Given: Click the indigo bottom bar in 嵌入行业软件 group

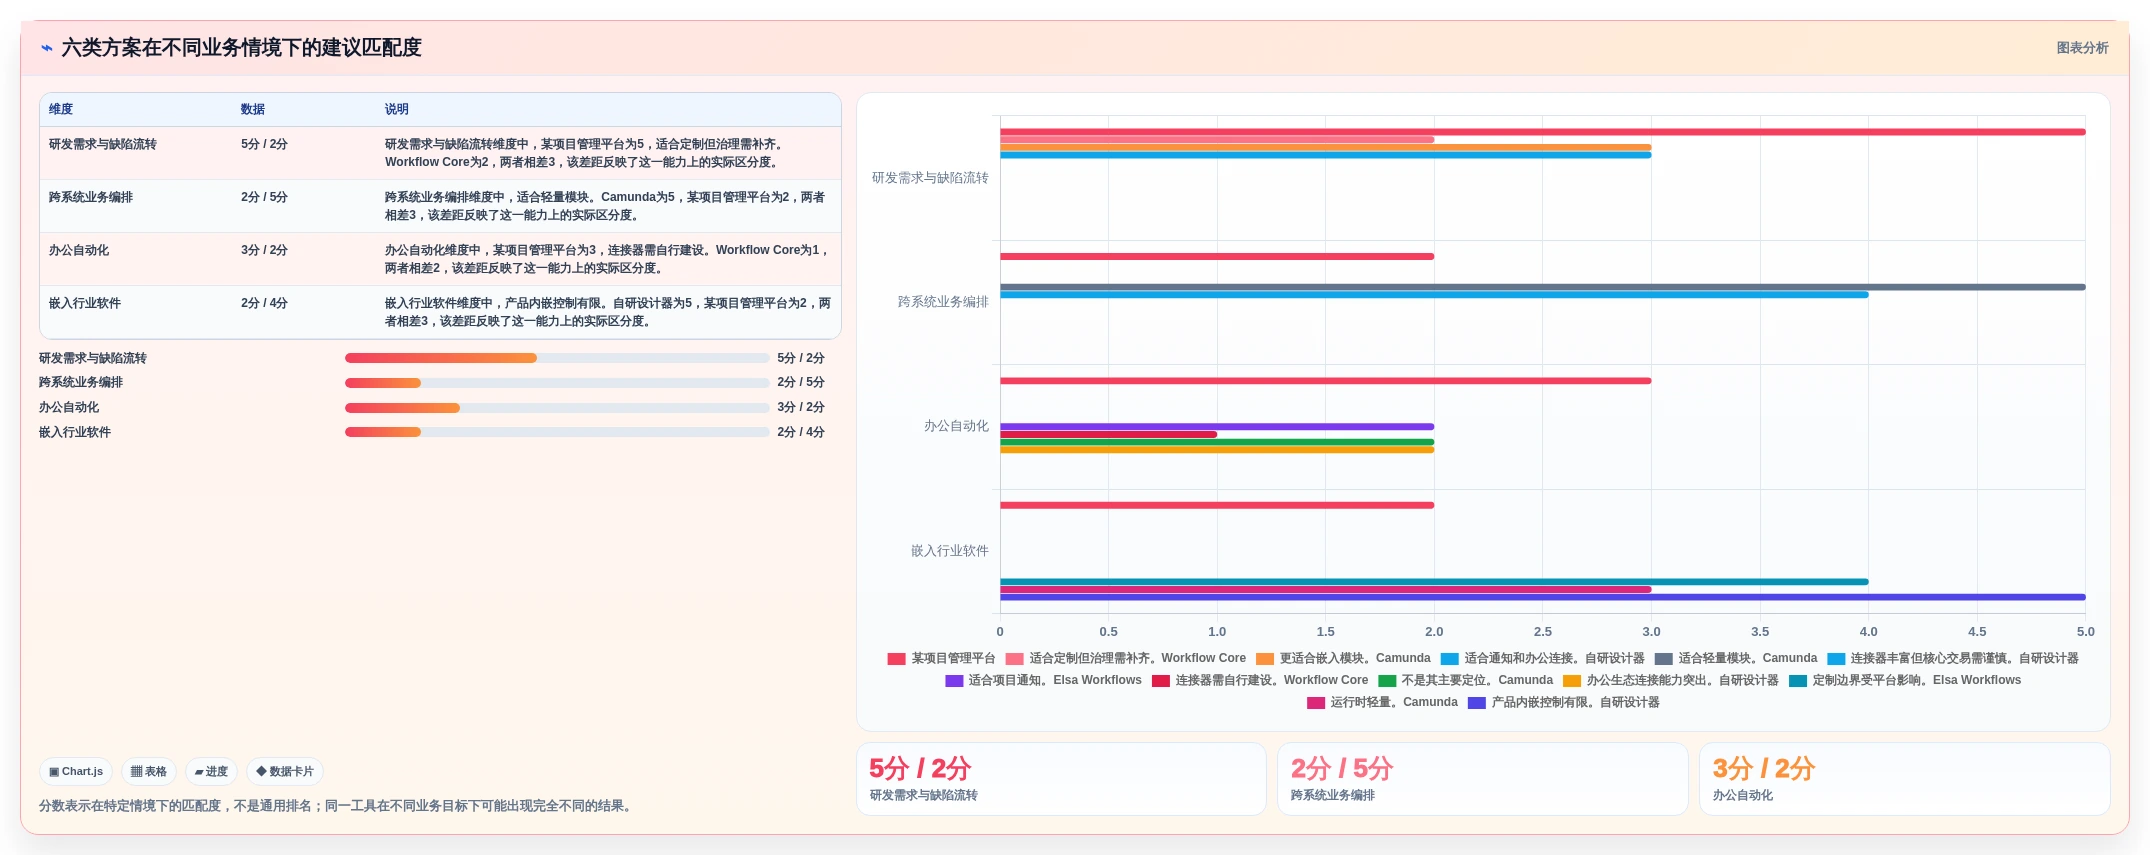Looking at the screenshot, I should tap(1542, 597).
